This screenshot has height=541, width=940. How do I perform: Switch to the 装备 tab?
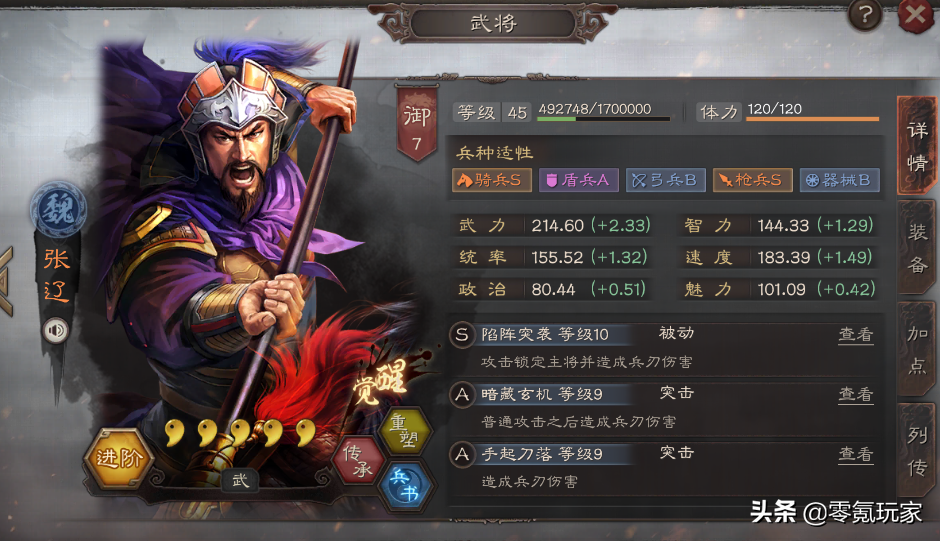(917, 247)
